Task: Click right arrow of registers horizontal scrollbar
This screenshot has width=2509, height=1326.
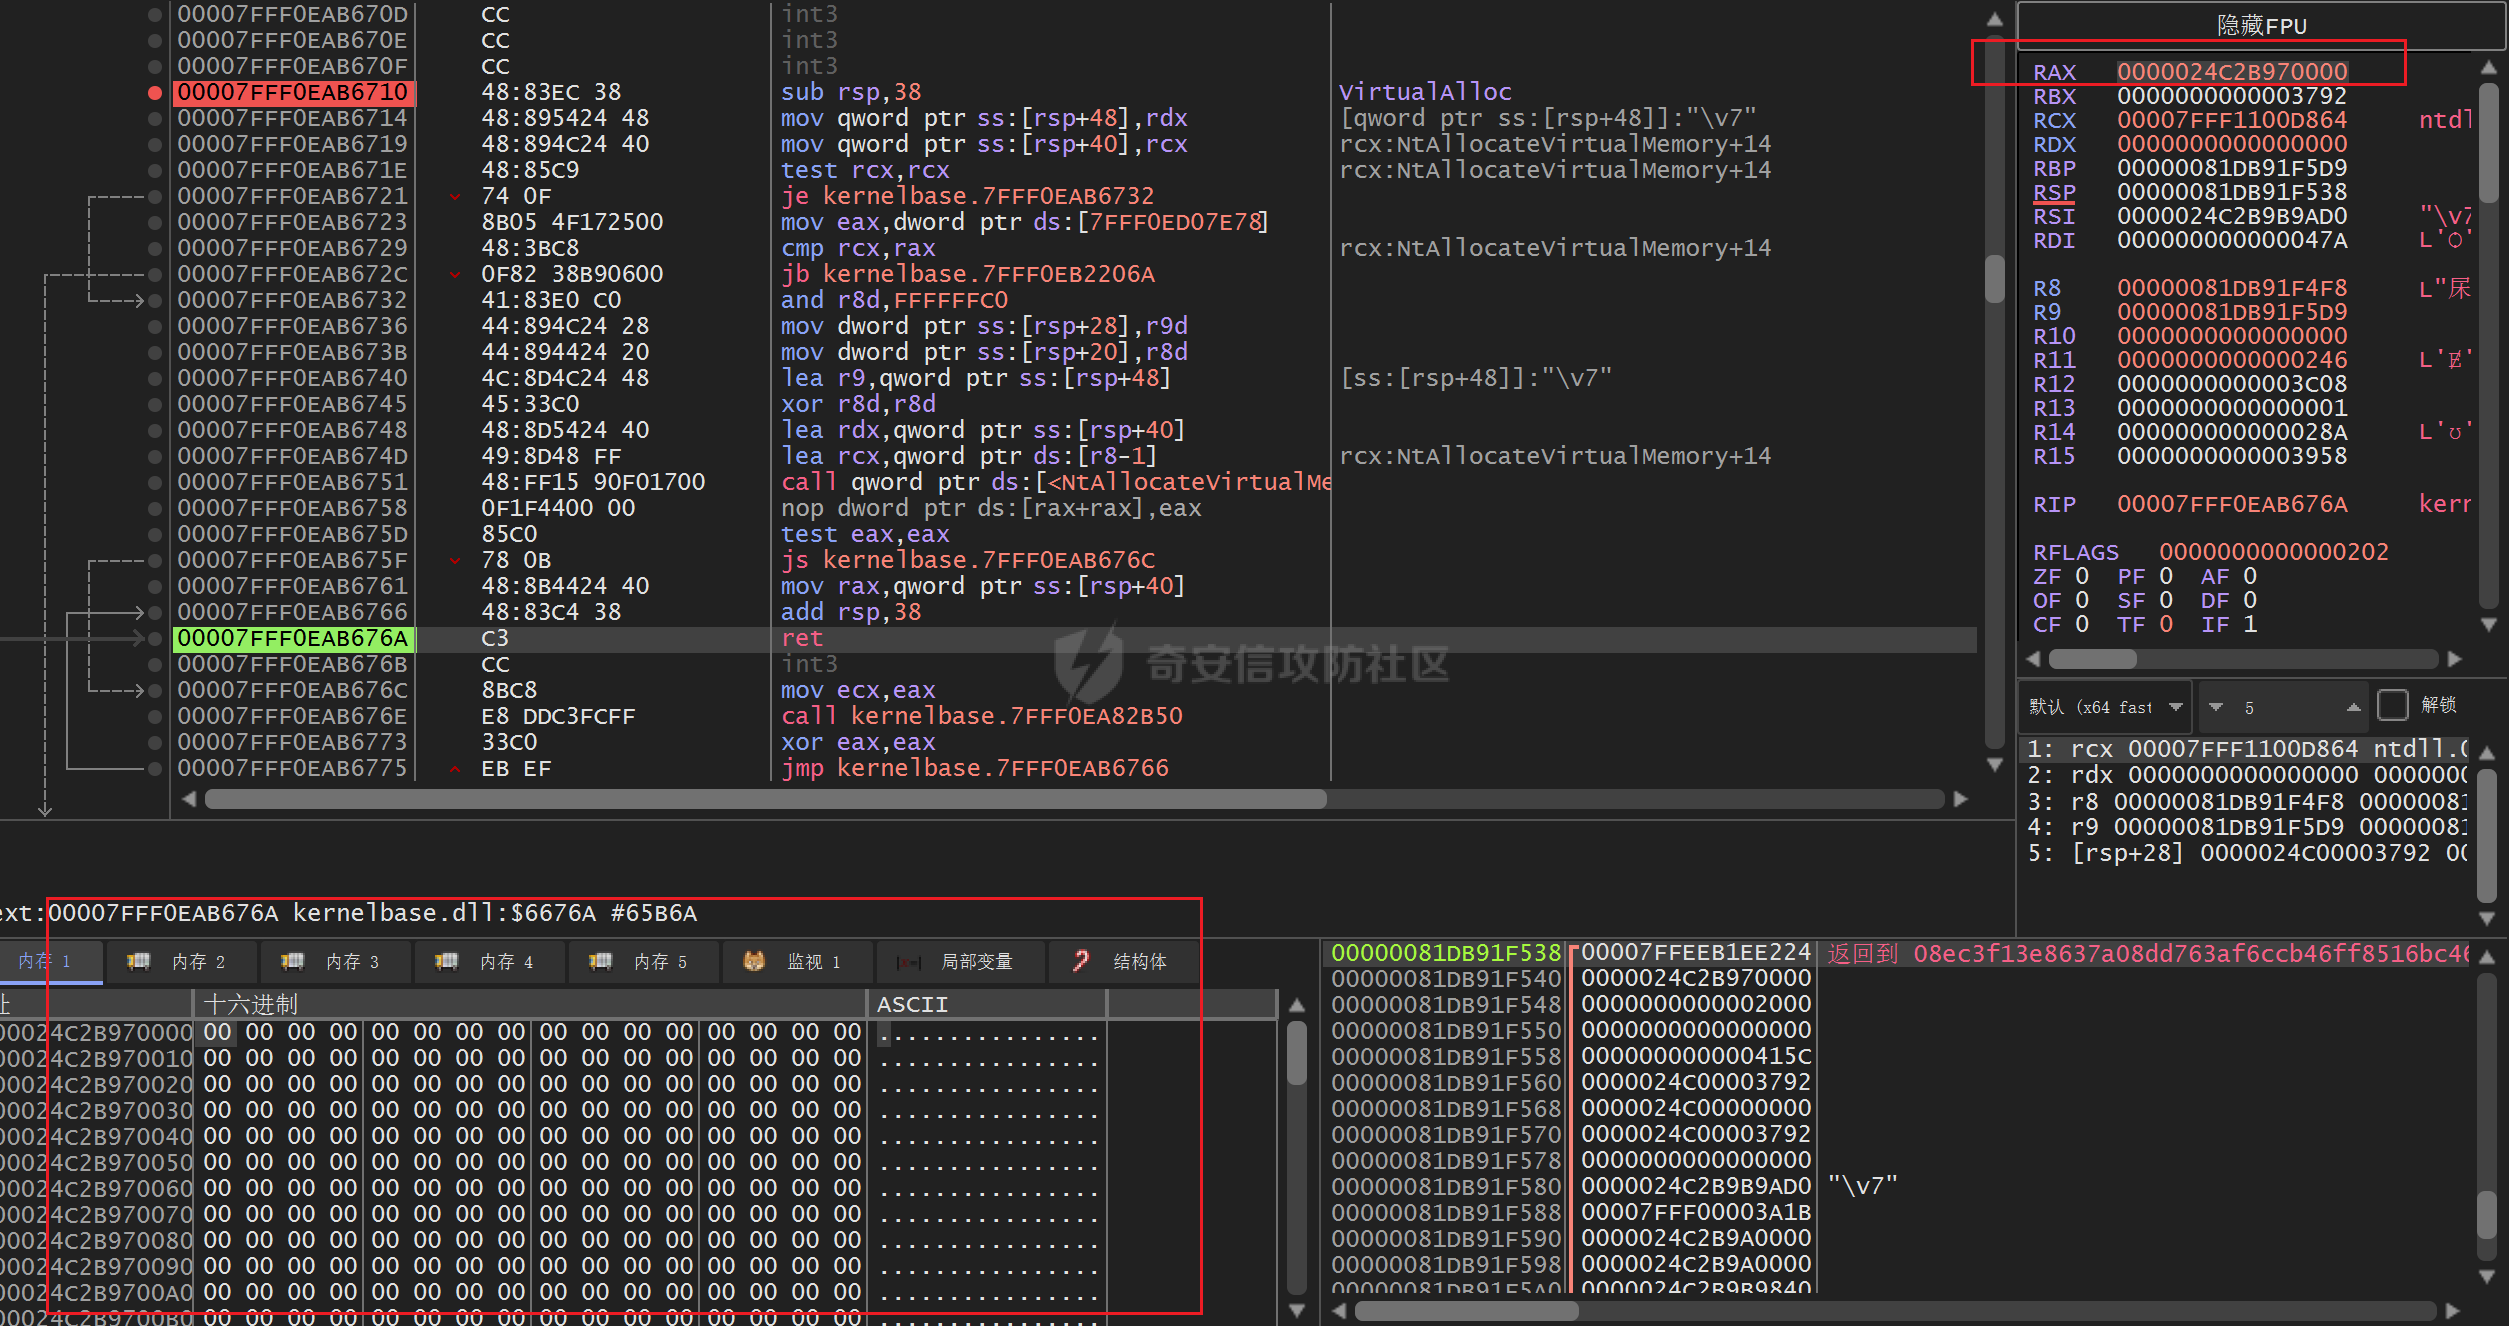Action: tap(2454, 659)
